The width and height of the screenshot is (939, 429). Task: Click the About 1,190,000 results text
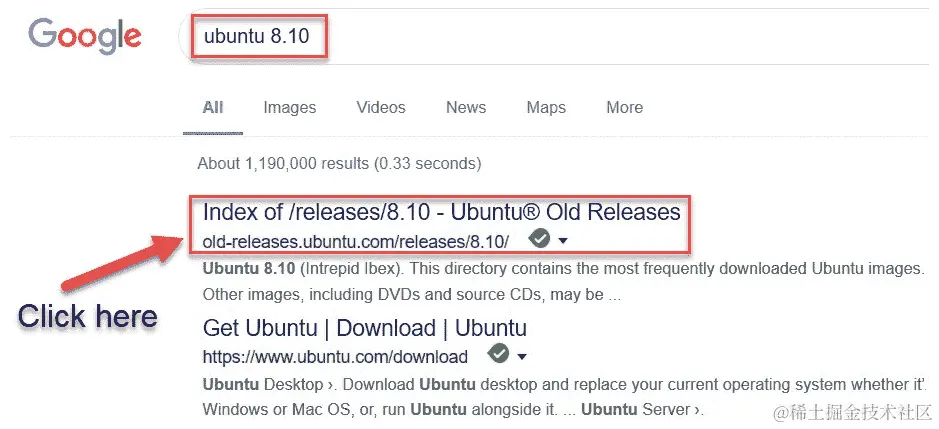[x=339, y=163]
